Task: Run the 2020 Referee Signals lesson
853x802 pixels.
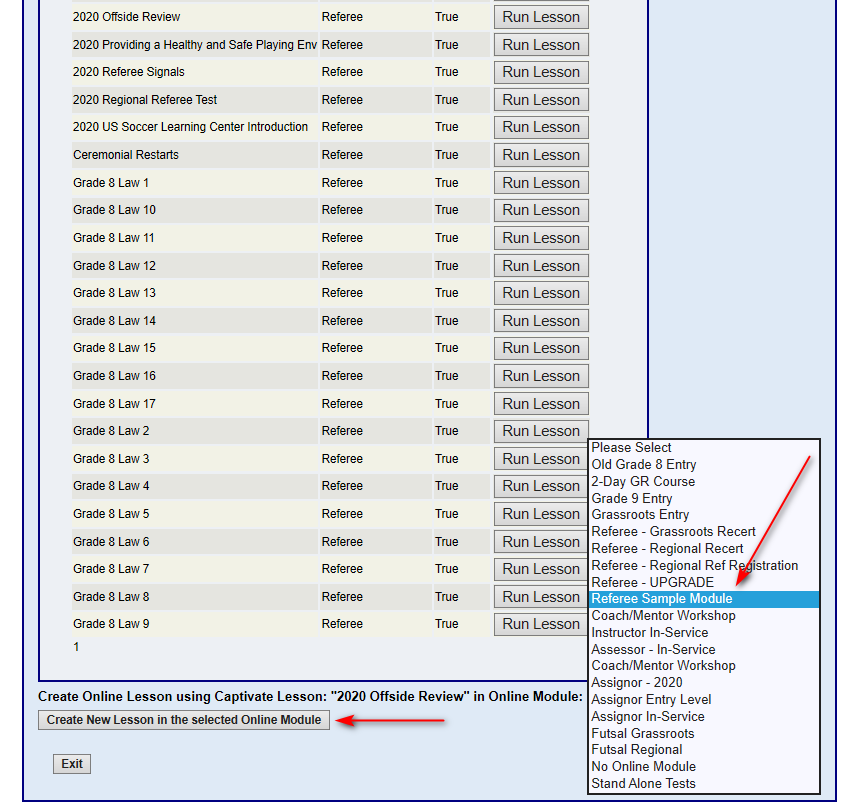Action: pos(541,72)
